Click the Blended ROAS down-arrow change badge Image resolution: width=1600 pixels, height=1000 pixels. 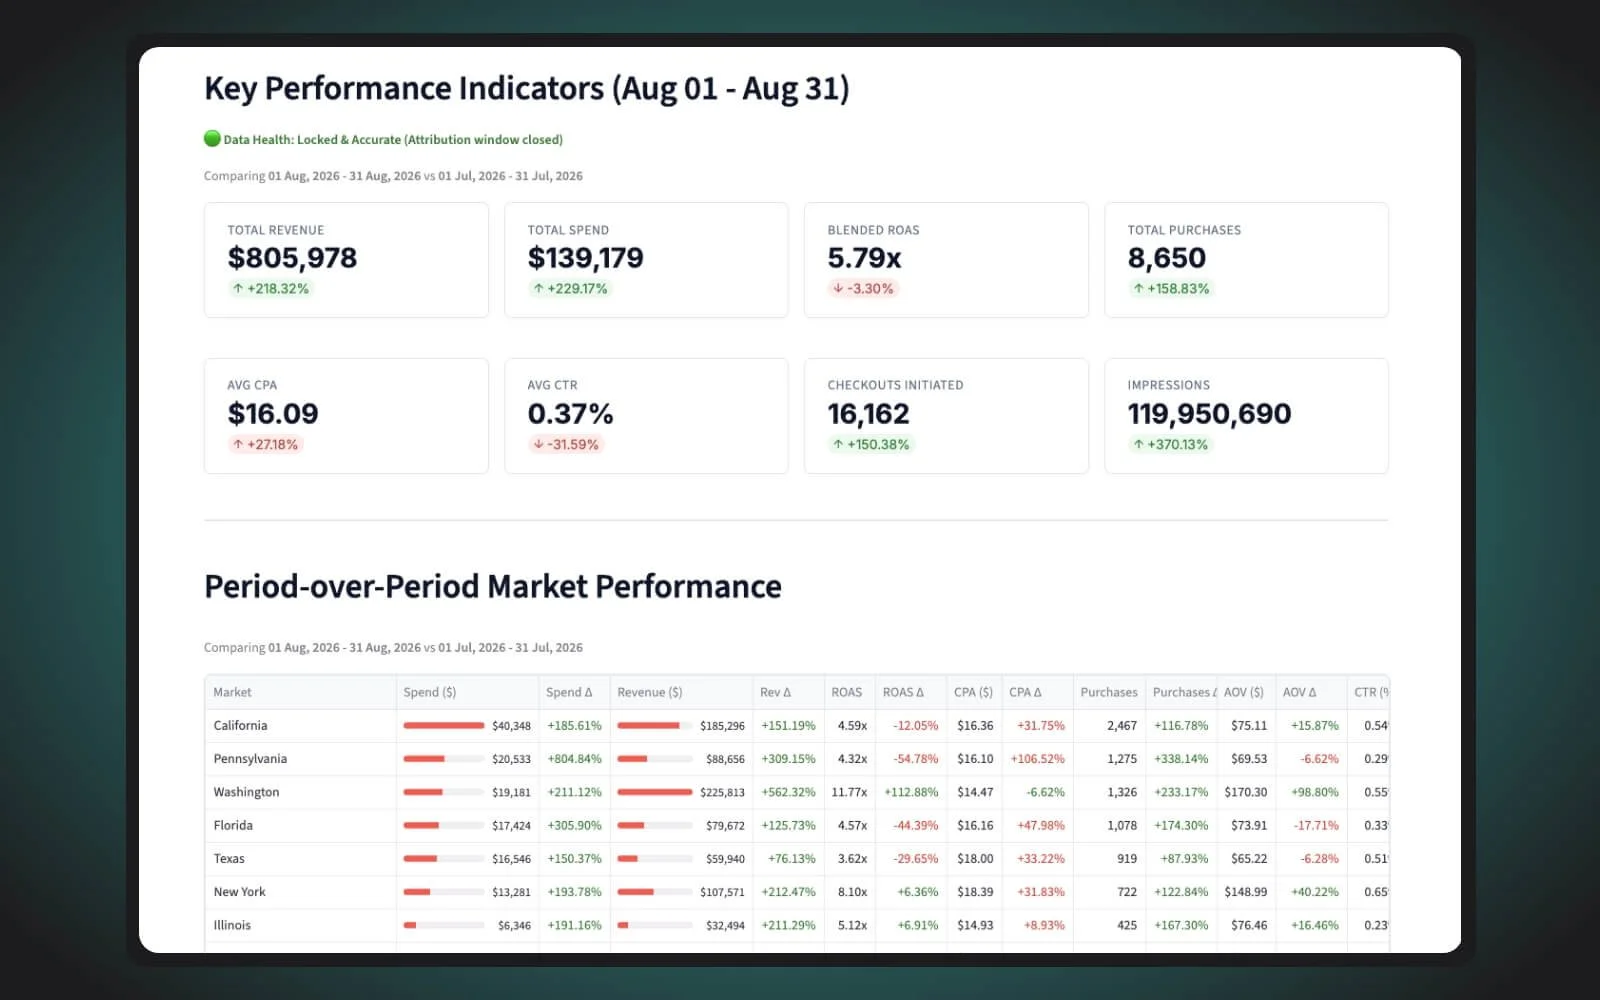point(863,288)
